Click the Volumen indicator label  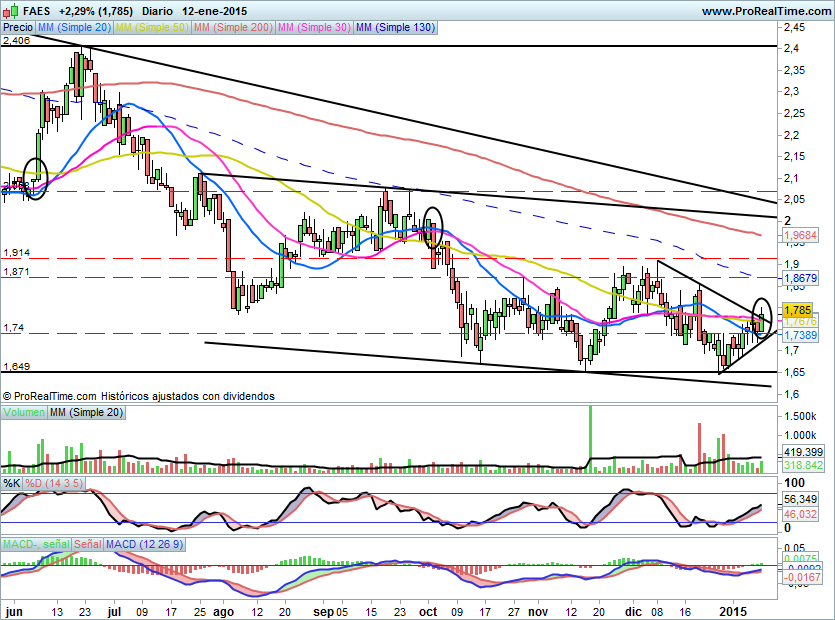tap(24, 412)
